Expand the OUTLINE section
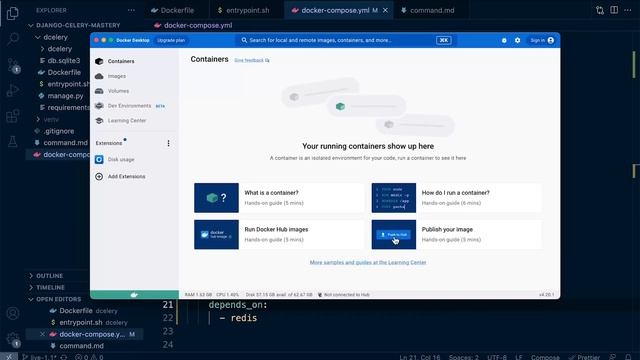The width and height of the screenshot is (640, 360). coord(49,276)
